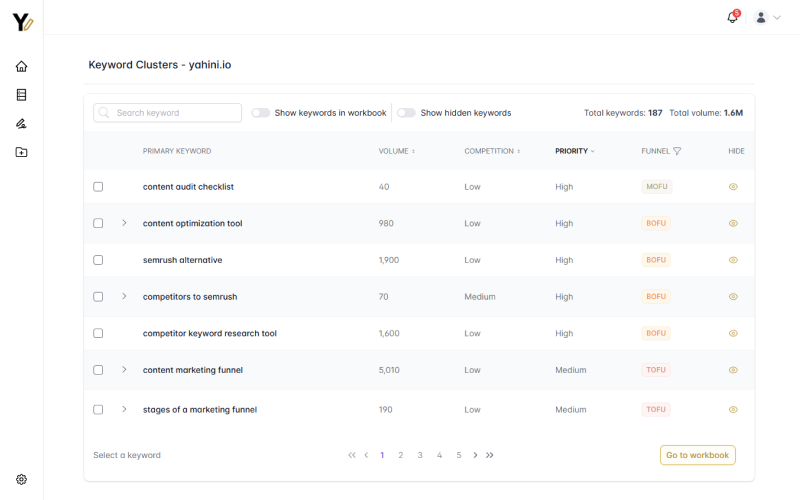Expand the content optimization tool cluster

124,223
